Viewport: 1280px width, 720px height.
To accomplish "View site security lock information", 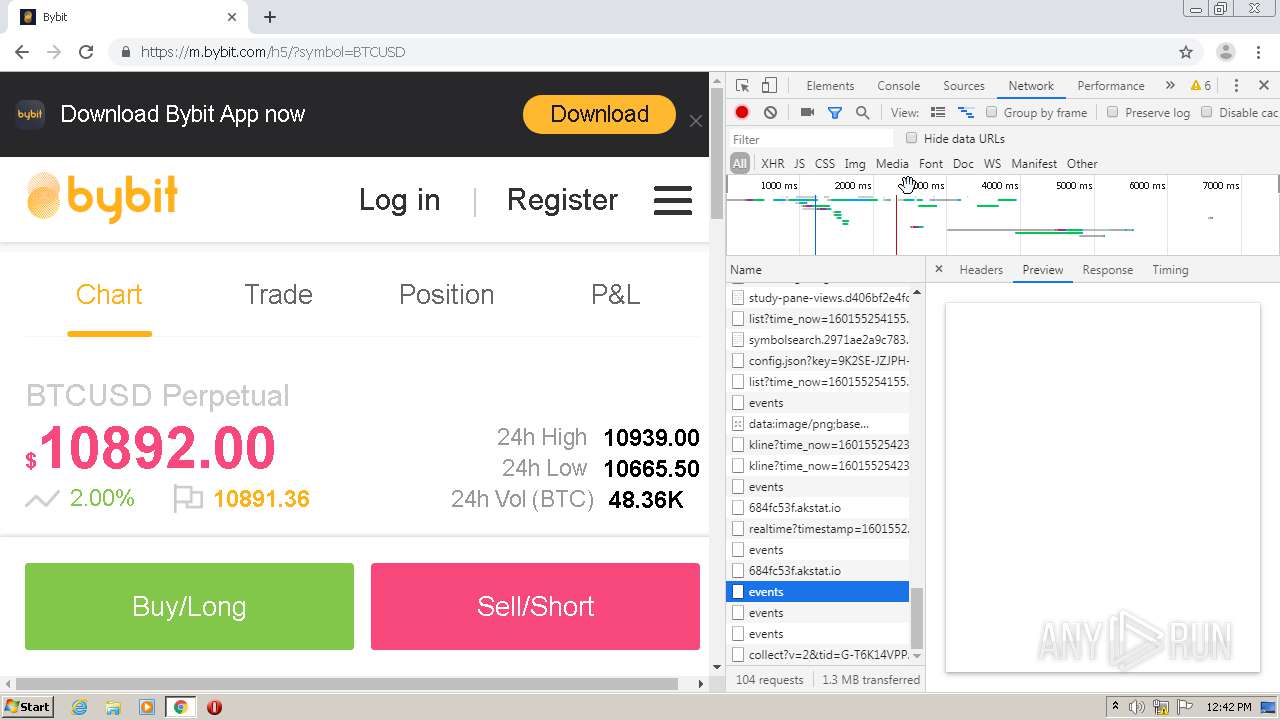I will click(x=125, y=52).
